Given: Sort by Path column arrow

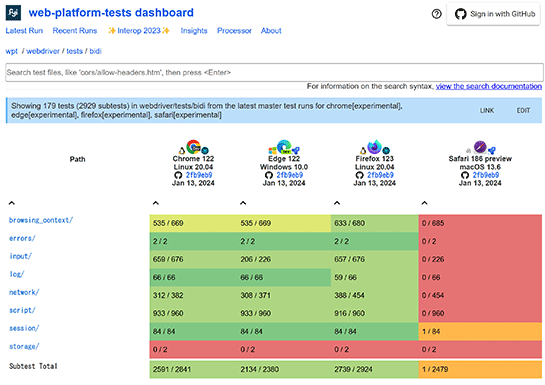Looking at the screenshot, I should [11, 203].
